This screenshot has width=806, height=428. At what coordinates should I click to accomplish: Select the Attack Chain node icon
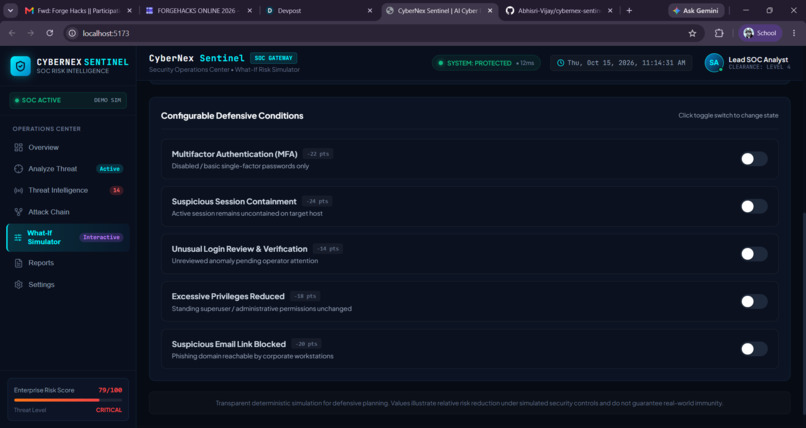[19, 212]
